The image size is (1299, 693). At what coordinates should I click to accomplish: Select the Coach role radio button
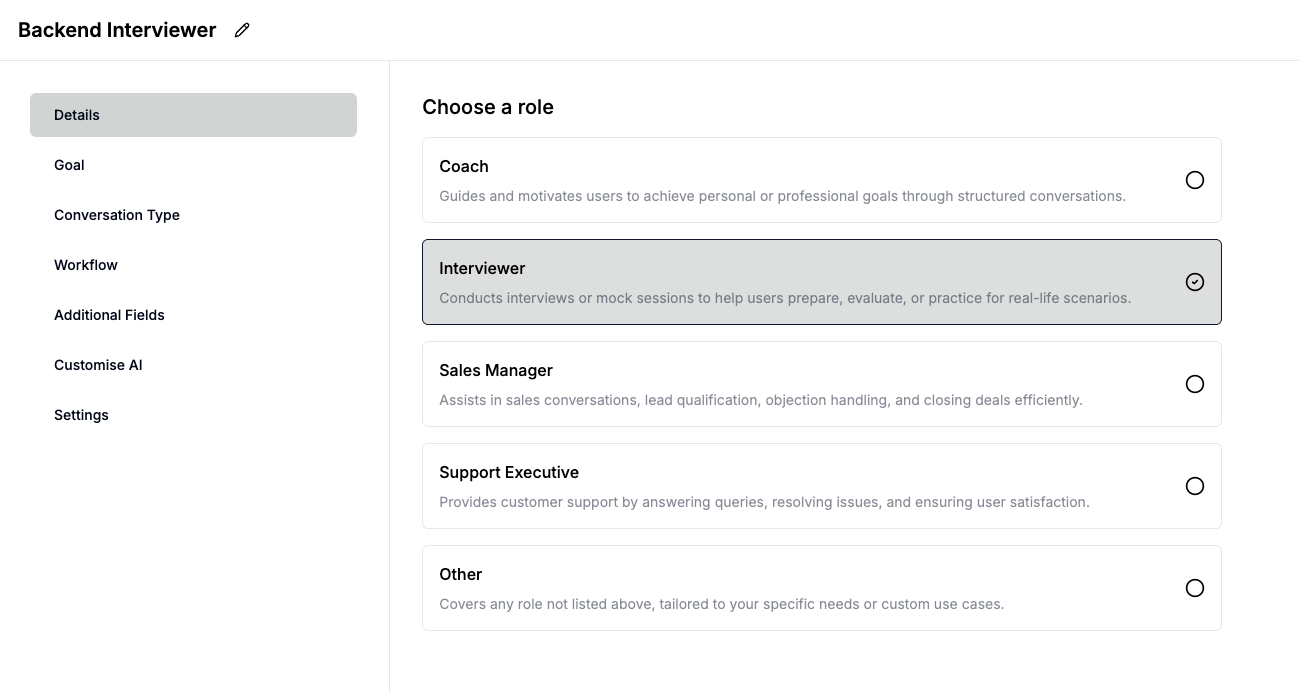click(x=1195, y=180)
